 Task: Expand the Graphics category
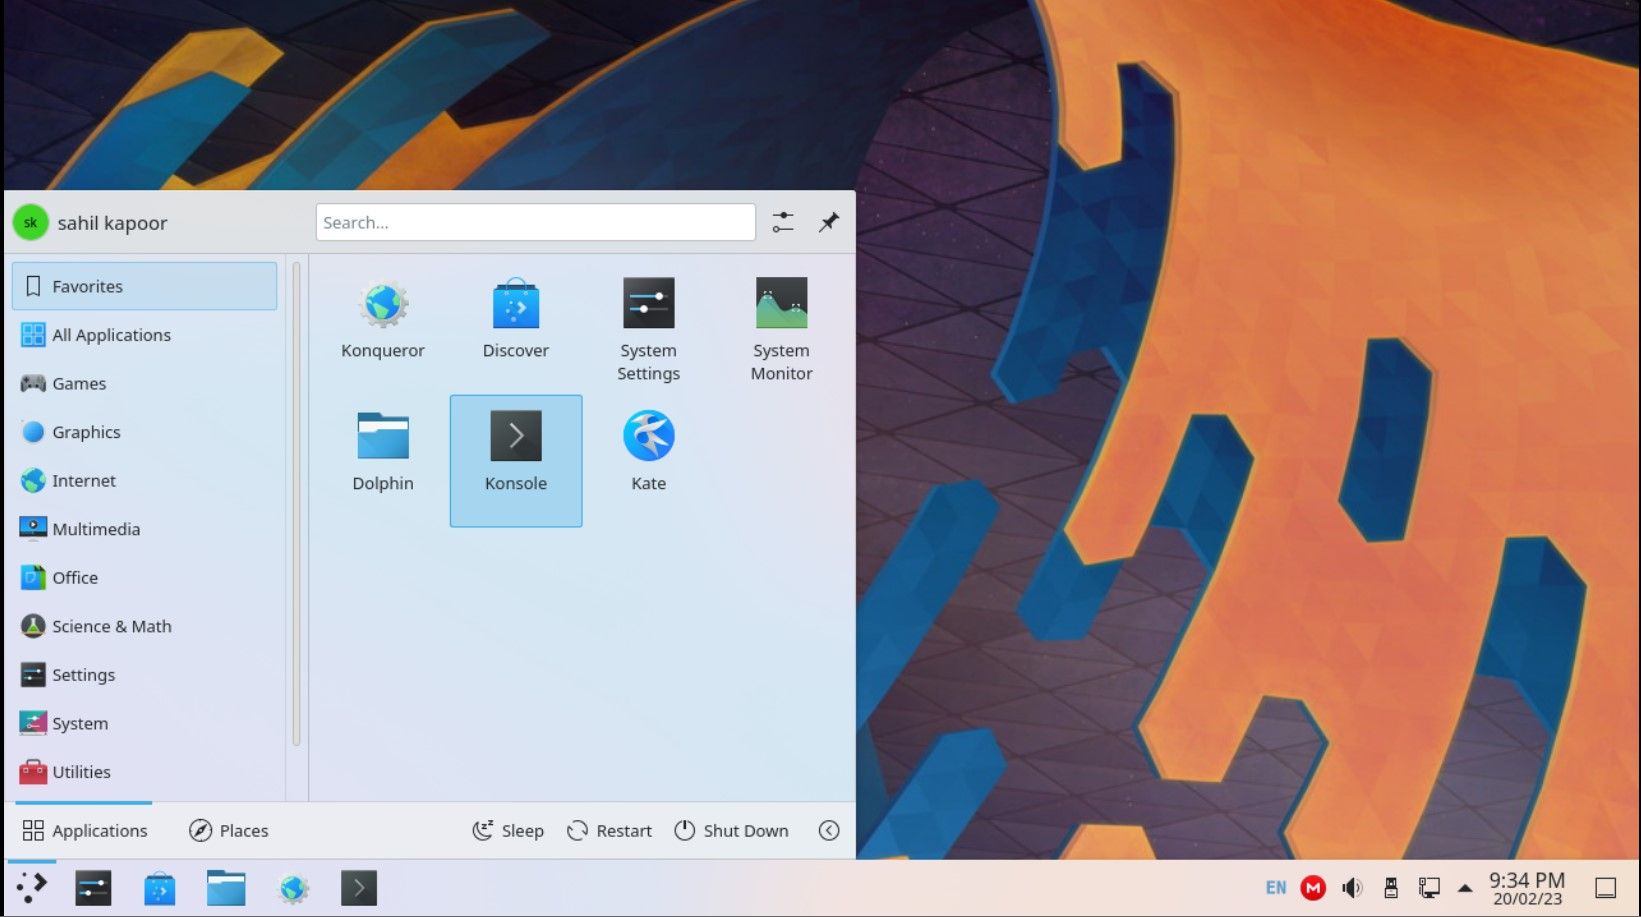(x=85, y=432)
